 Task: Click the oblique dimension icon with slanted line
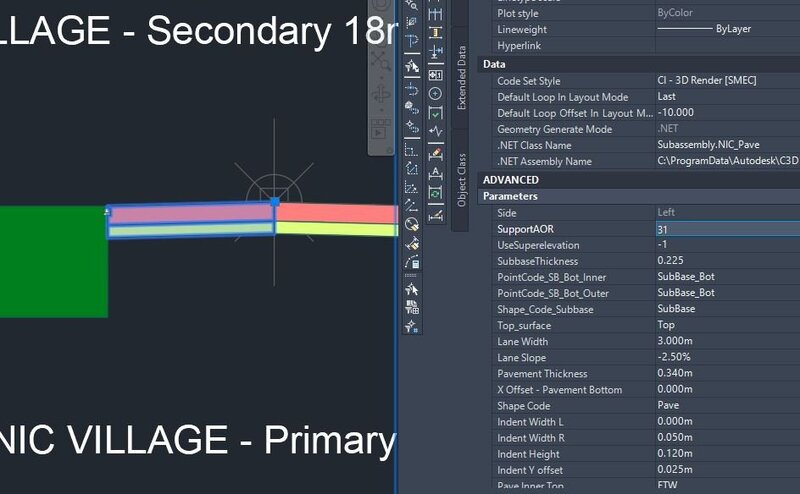(x=435, y=215)
